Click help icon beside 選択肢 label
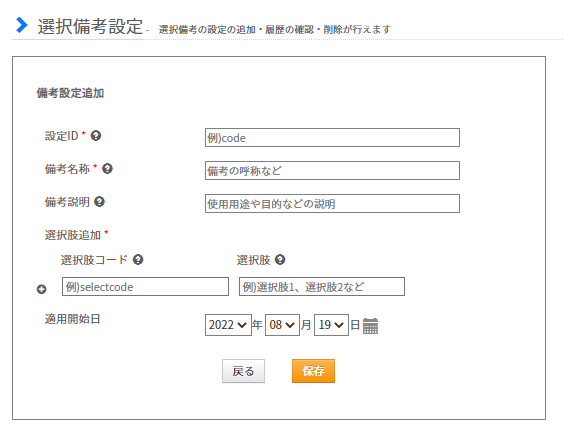Screen dimensions: 564x428 pyautogui.click(x=280, y=259)
